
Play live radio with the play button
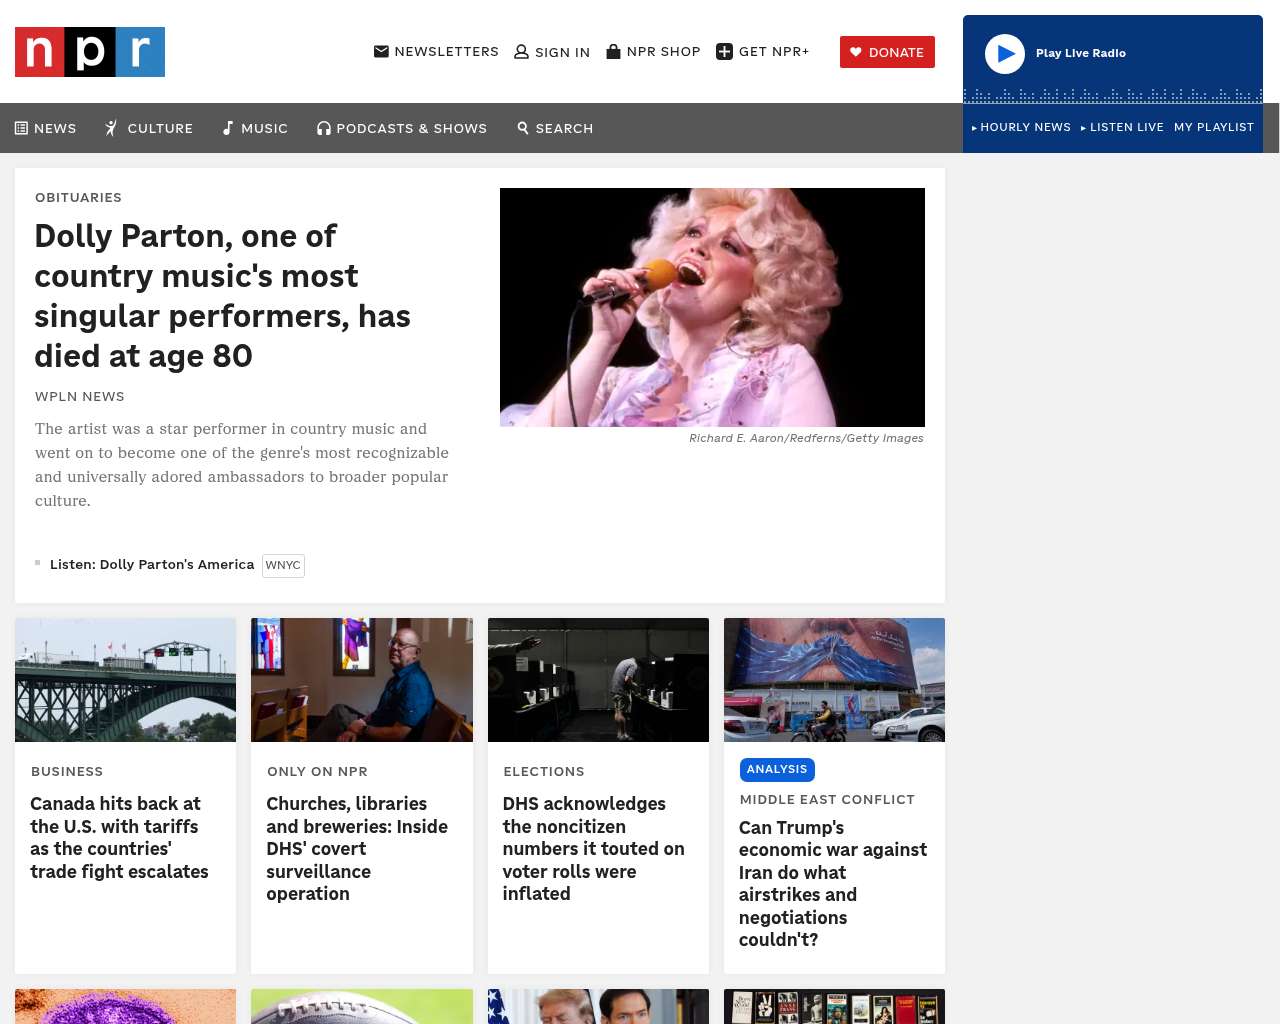[1005, 54]
